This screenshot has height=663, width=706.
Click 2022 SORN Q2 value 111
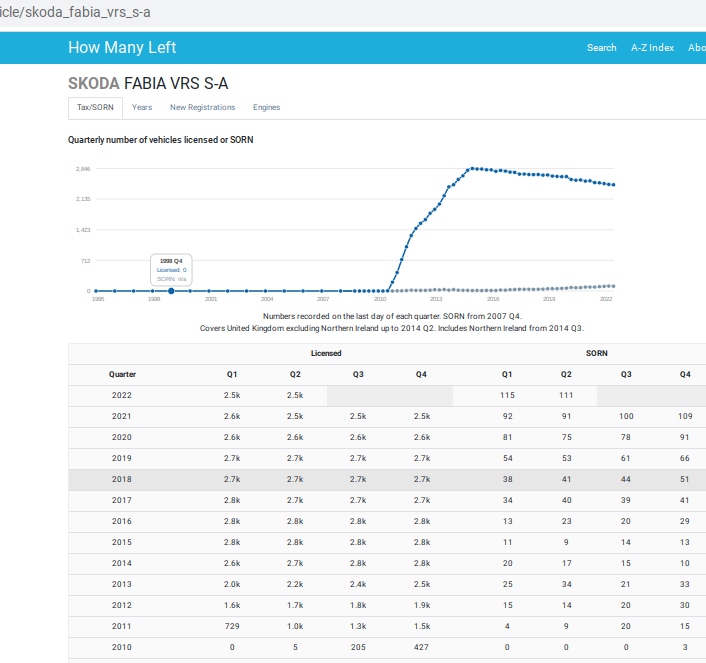[566, 395]
